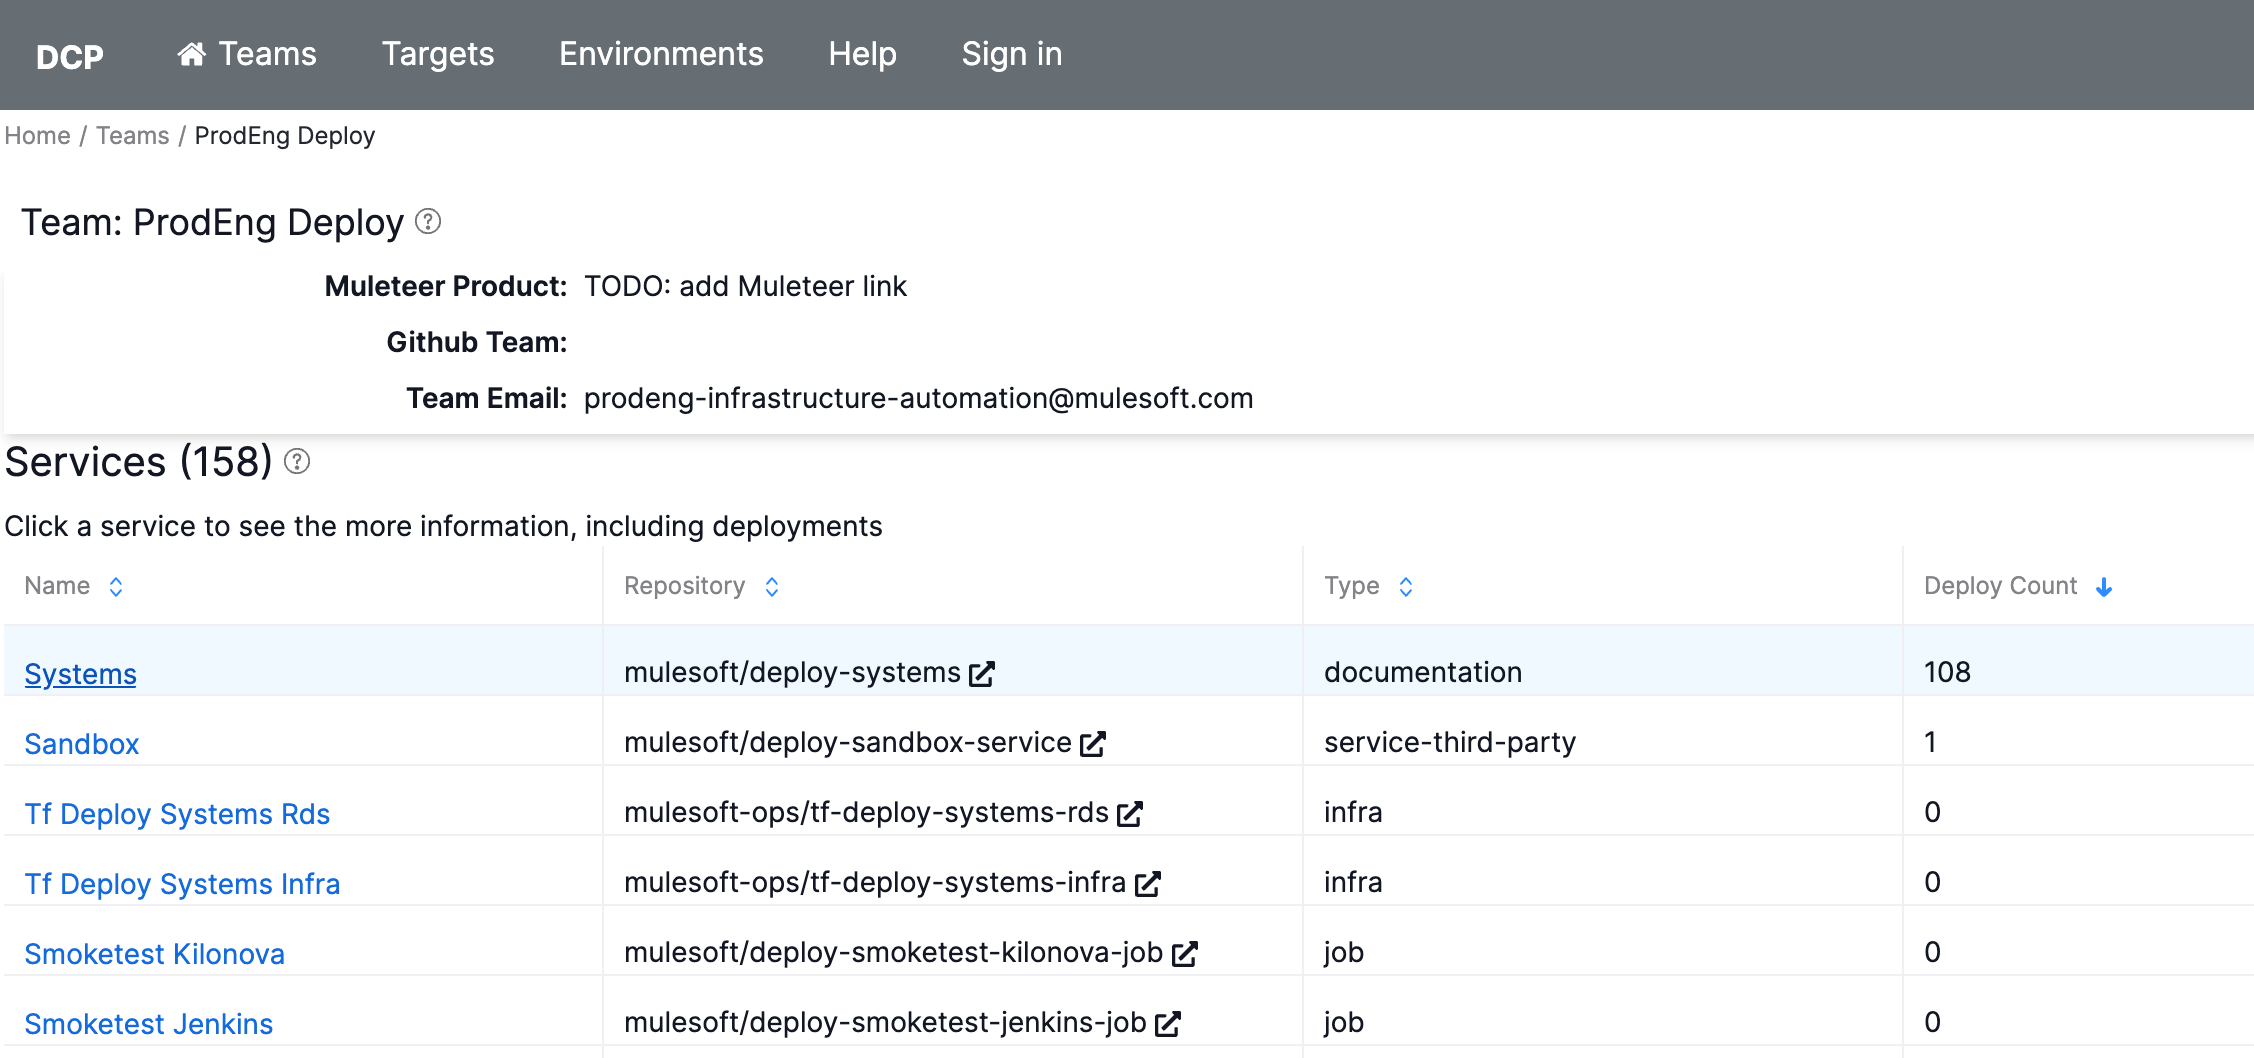Screen dimensions: 2254x1058
Task: Toggle Deploy Count sort arrow
Action: tap(2104, 587)
